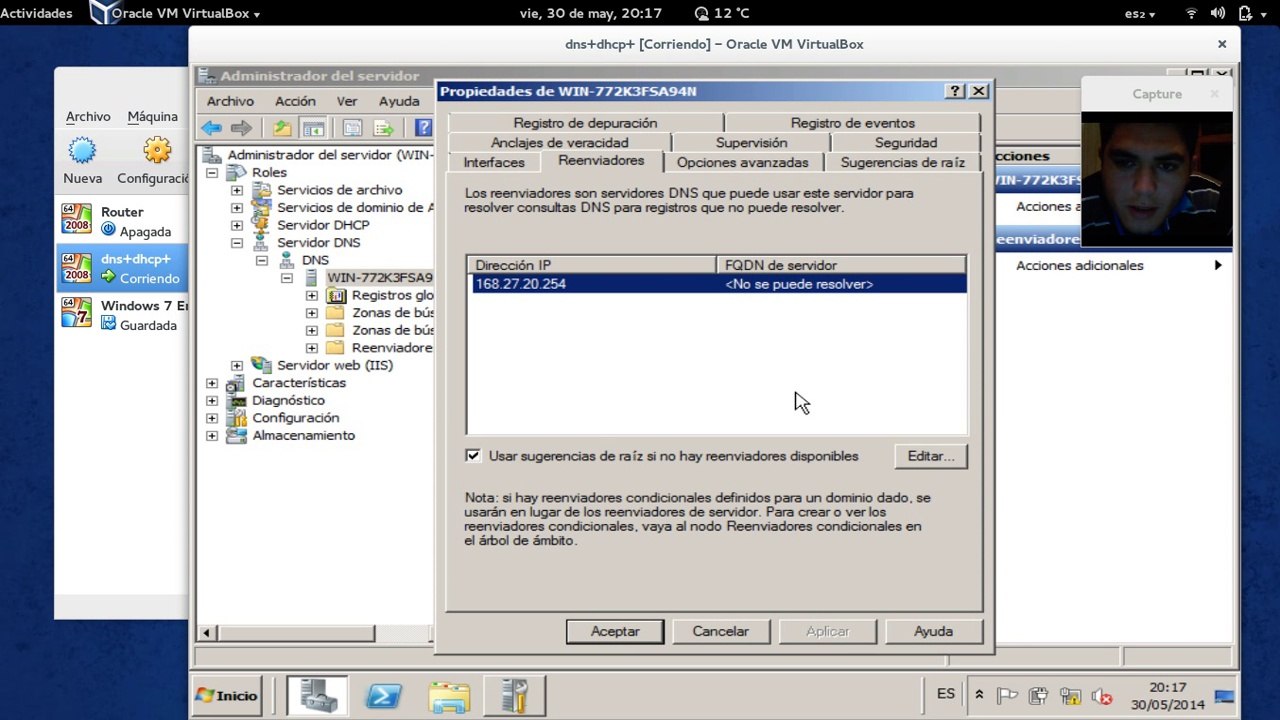Select the Windows 7 VM icon
Image resolution: width=1280 pixels, height=720 pixels.
click(77, 313)
